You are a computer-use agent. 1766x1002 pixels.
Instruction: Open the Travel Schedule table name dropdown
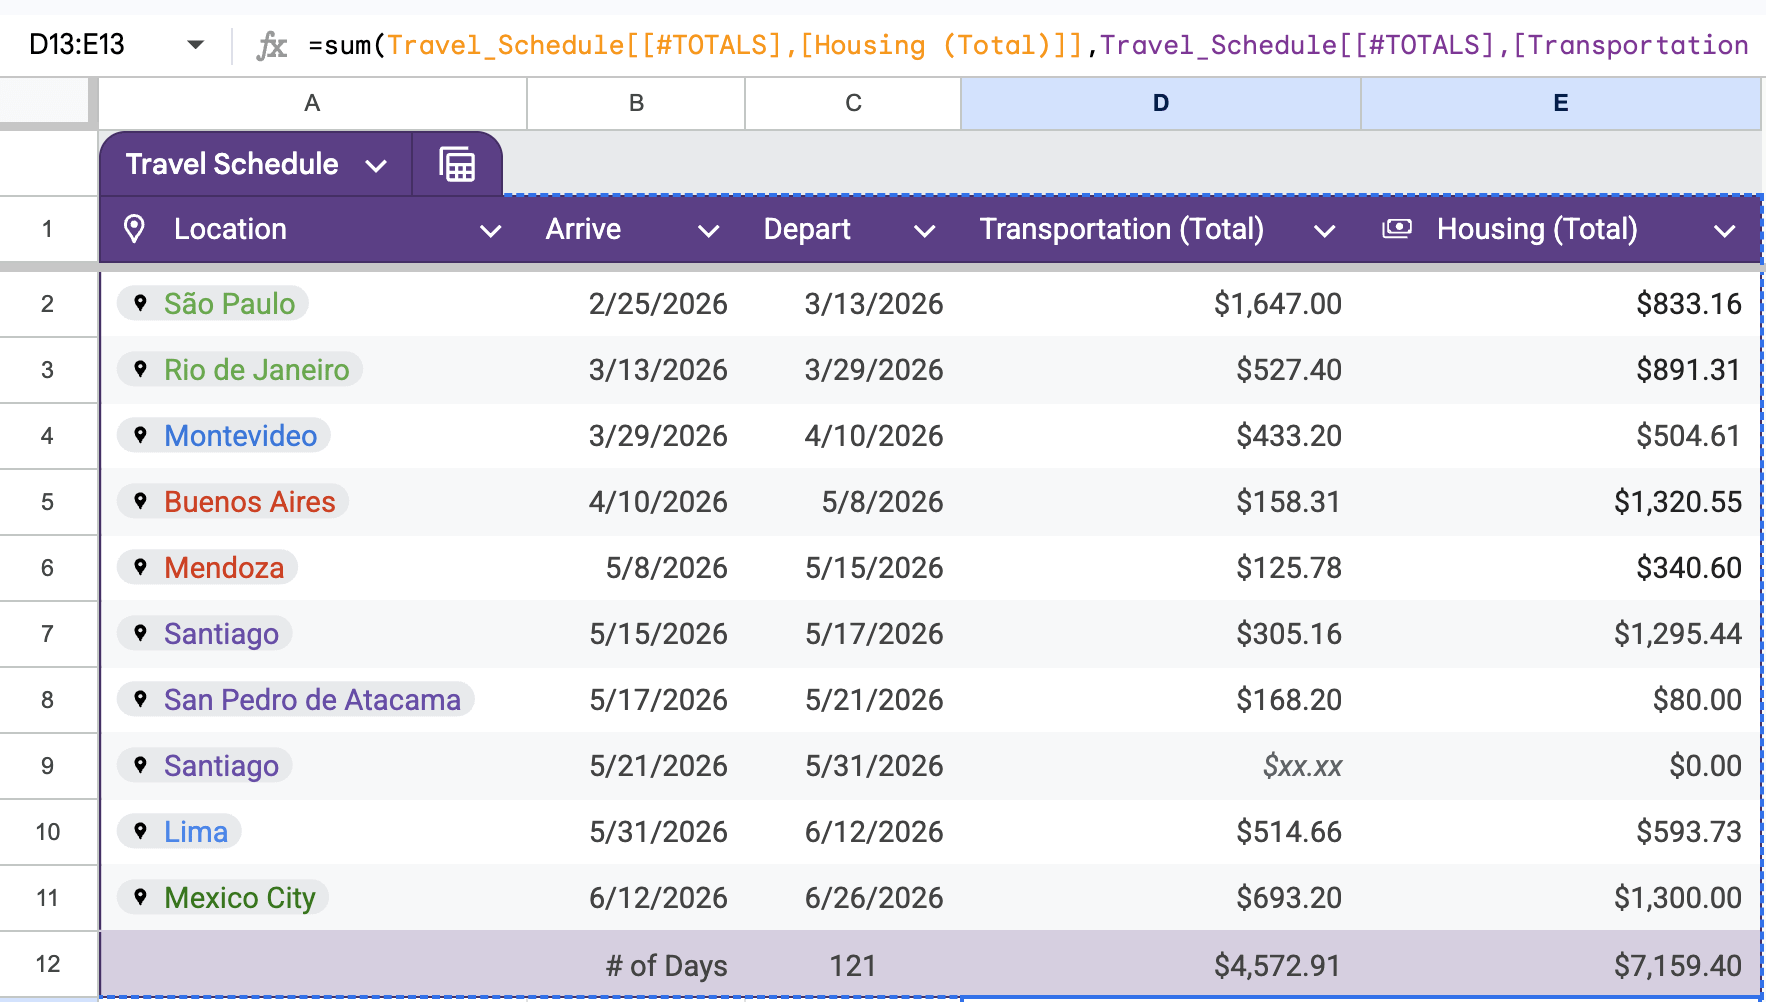coord(376,165)
